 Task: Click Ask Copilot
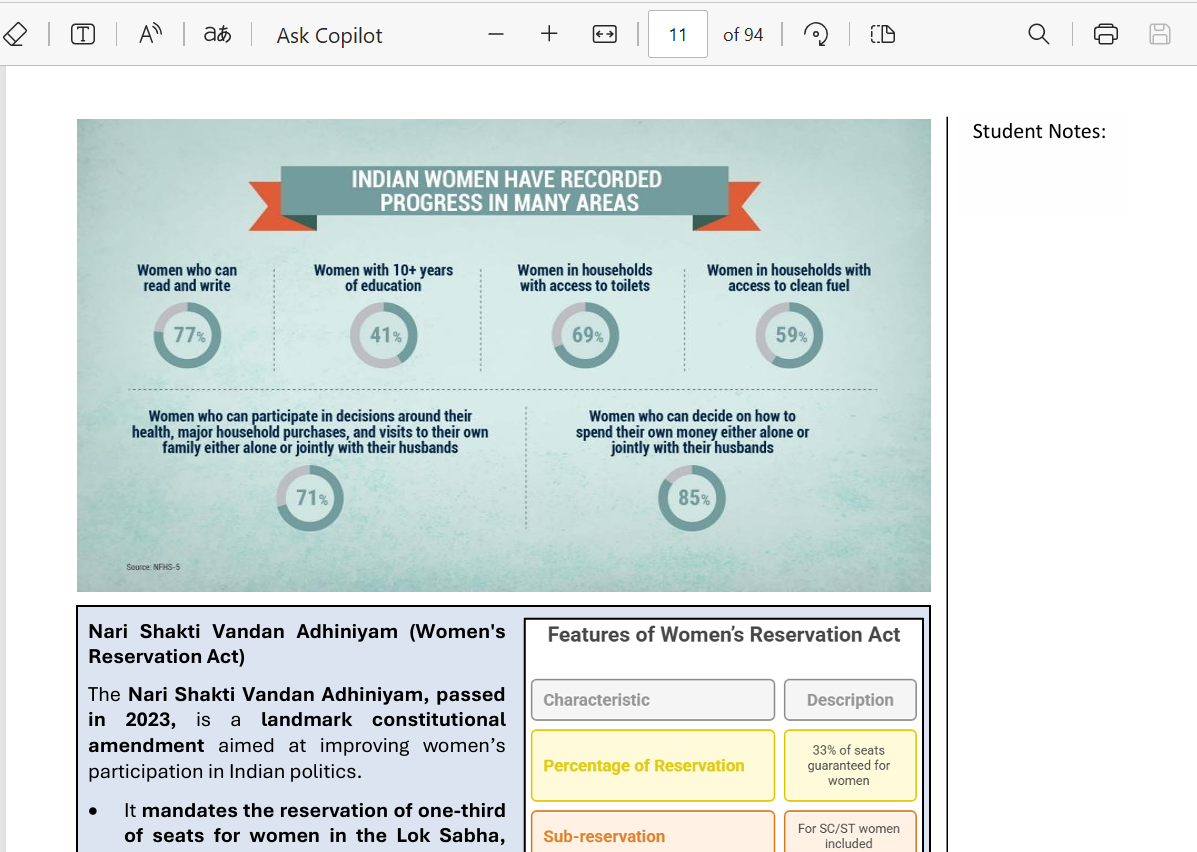(x=329, y=36)
